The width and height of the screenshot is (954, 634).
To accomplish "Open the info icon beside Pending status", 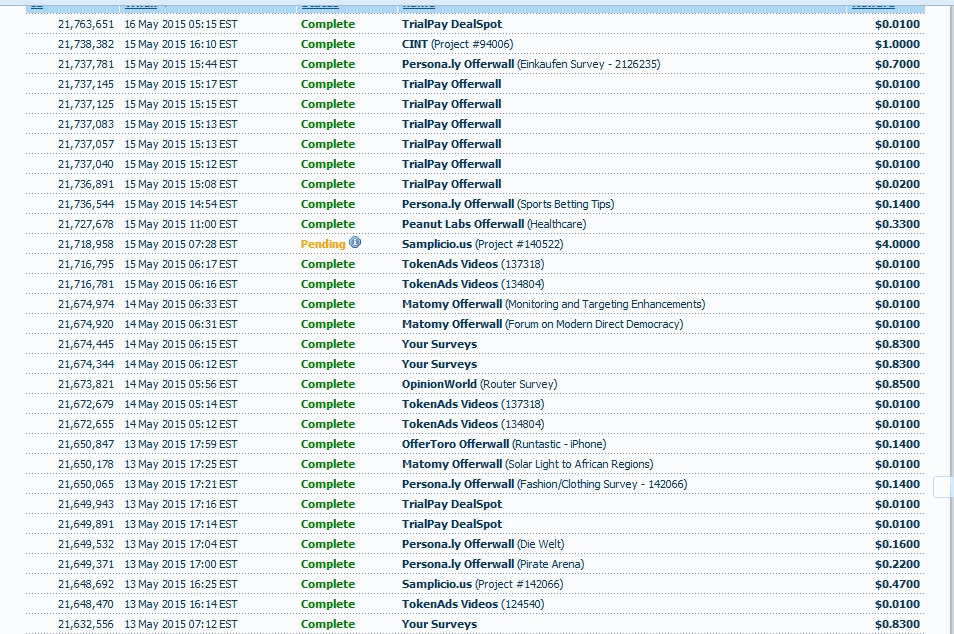I will 355,242.
